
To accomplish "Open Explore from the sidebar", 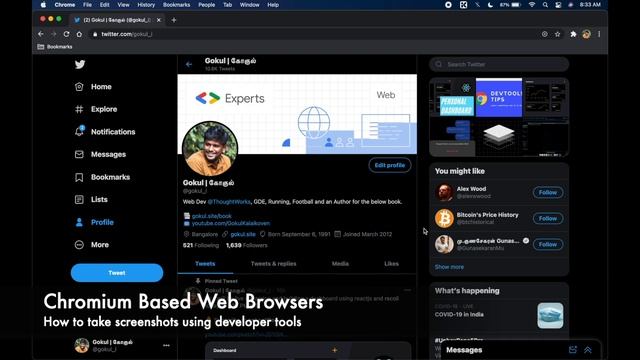I will (x=96, y=109).
